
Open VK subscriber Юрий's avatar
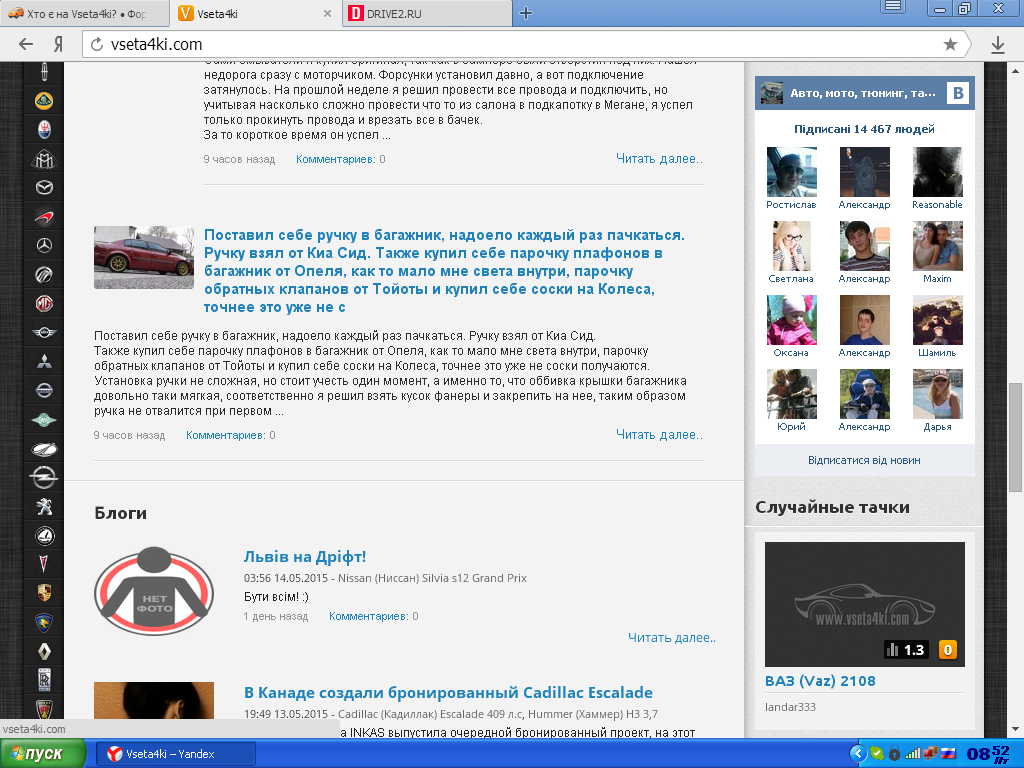(792, 394)
